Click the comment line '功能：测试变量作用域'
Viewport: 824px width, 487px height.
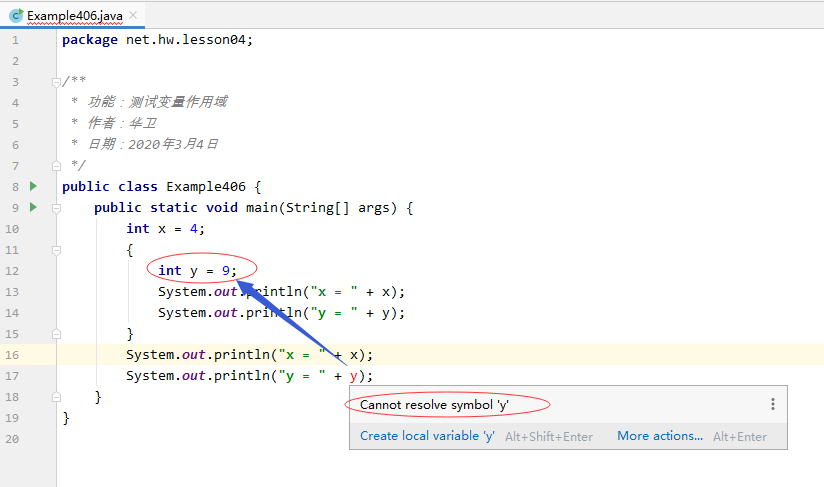tap(150, 102)
